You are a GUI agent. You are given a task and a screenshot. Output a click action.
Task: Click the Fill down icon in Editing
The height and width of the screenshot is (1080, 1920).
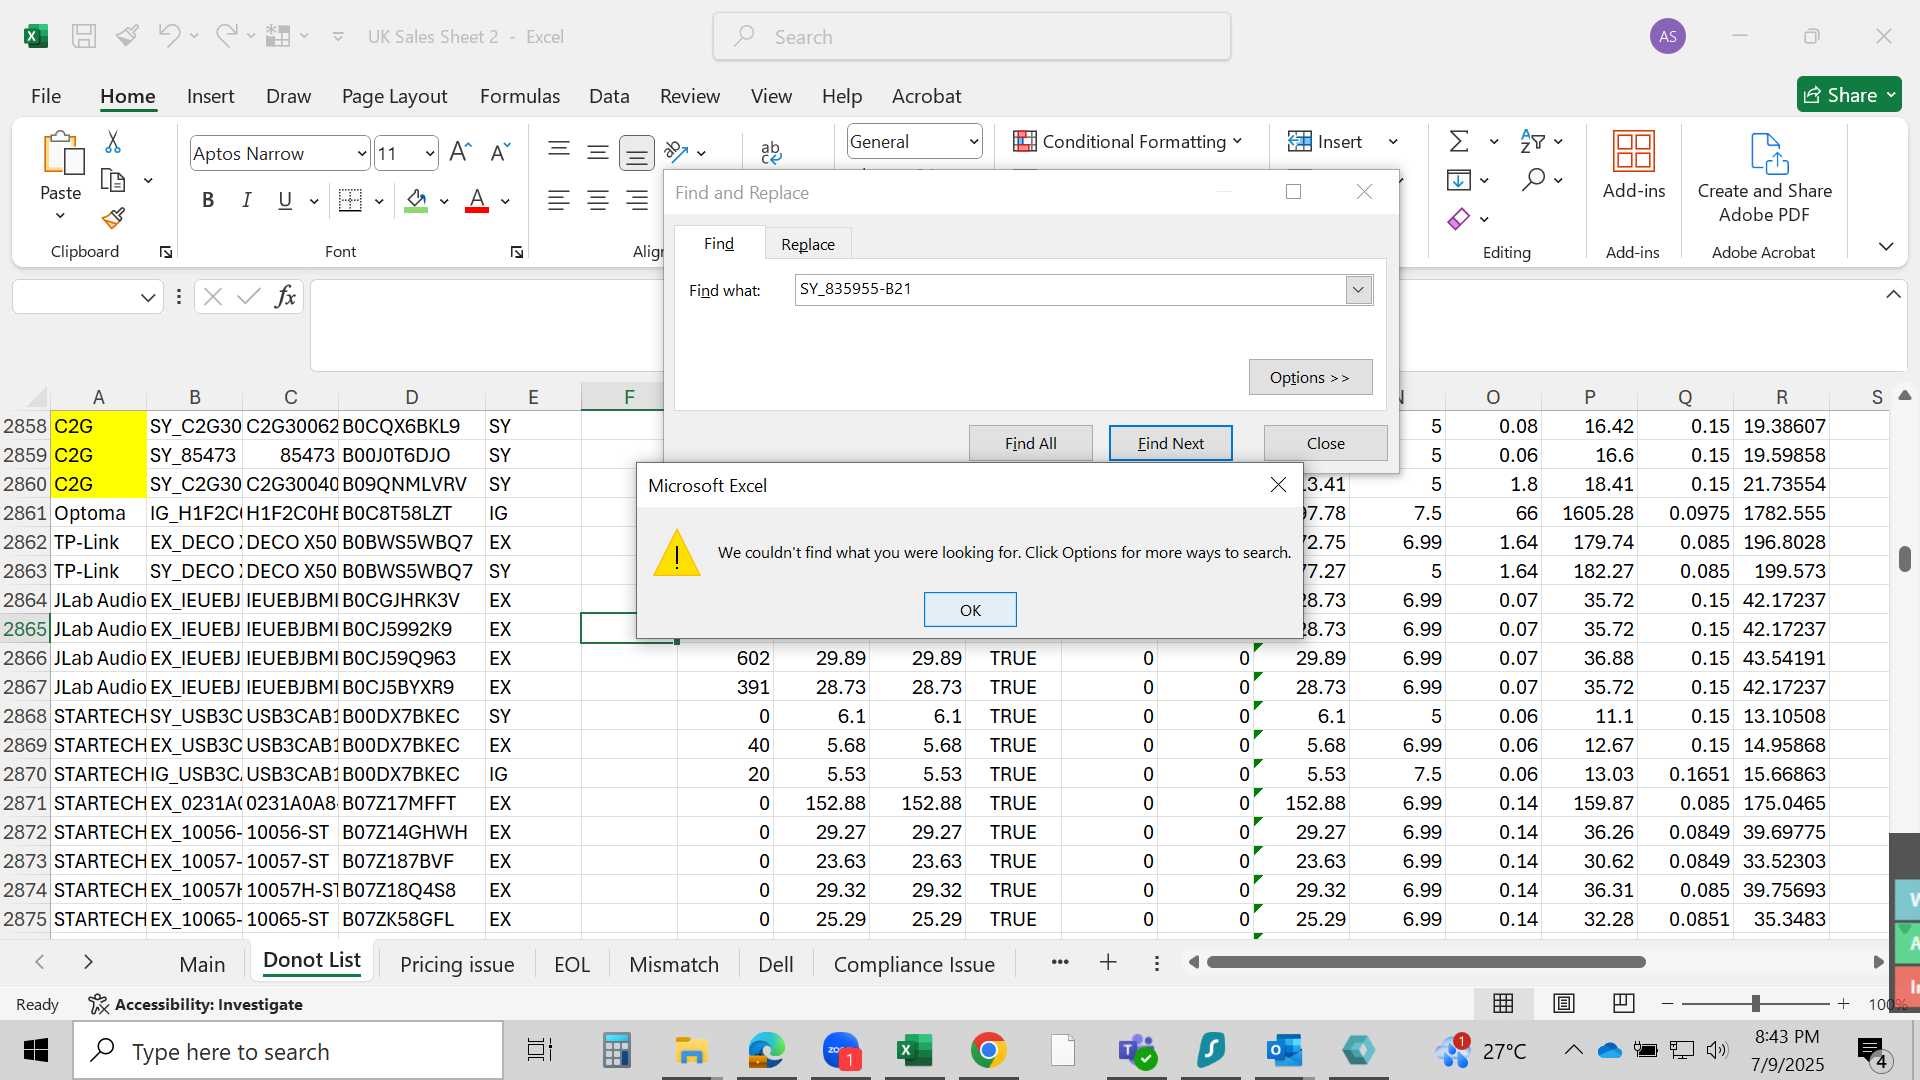tap(1459, 180)
